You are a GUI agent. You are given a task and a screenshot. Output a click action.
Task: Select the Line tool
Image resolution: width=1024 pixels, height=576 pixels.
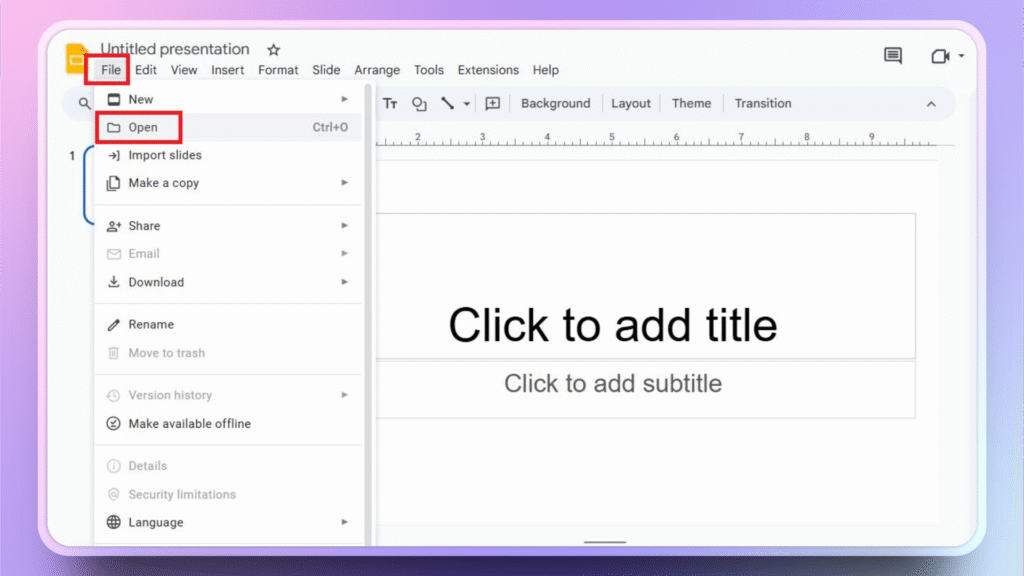click(448, 103)
